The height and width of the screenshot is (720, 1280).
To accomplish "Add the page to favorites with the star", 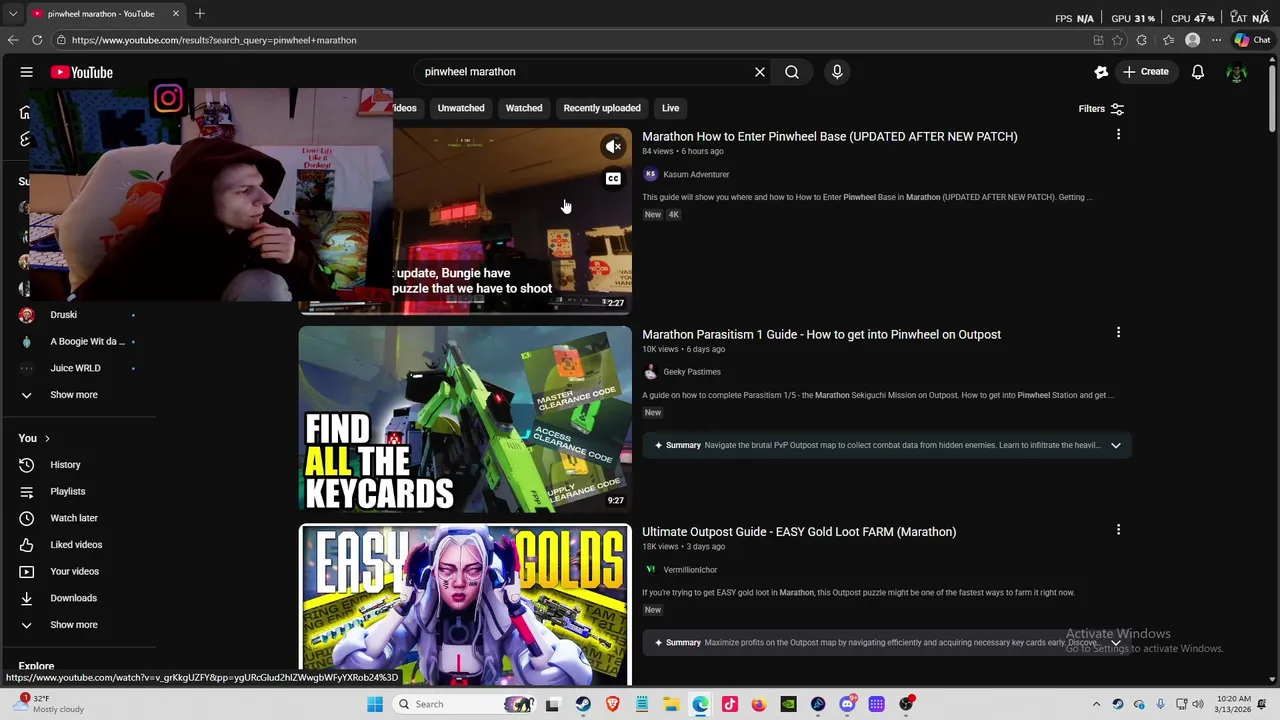I will [x=1117, y=40].
